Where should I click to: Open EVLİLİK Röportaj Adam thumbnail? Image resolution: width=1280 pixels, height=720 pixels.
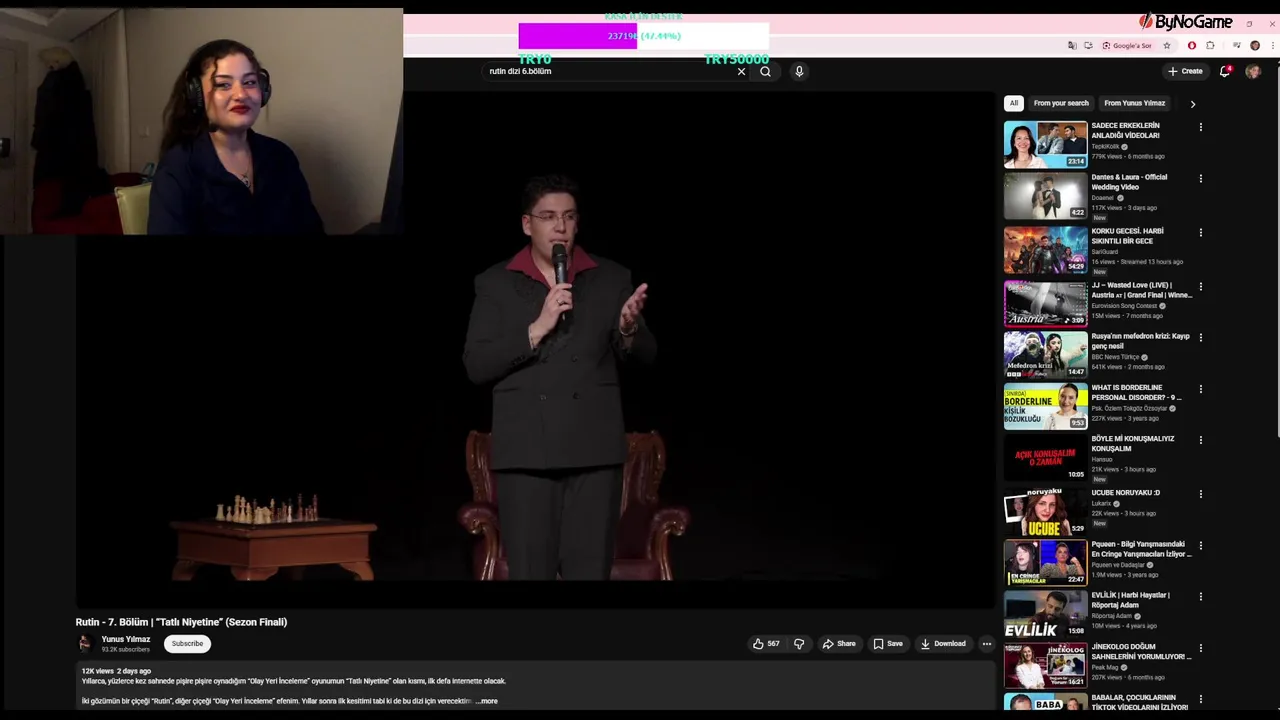(1045, 614)
